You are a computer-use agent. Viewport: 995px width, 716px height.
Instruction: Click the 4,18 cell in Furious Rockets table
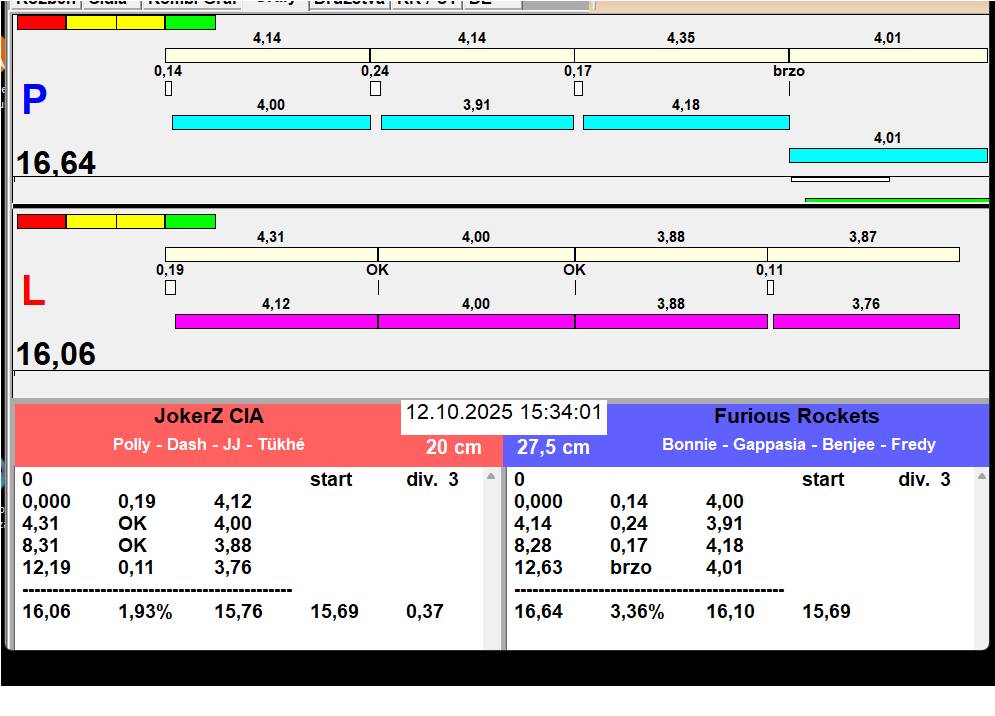[724, 545]
